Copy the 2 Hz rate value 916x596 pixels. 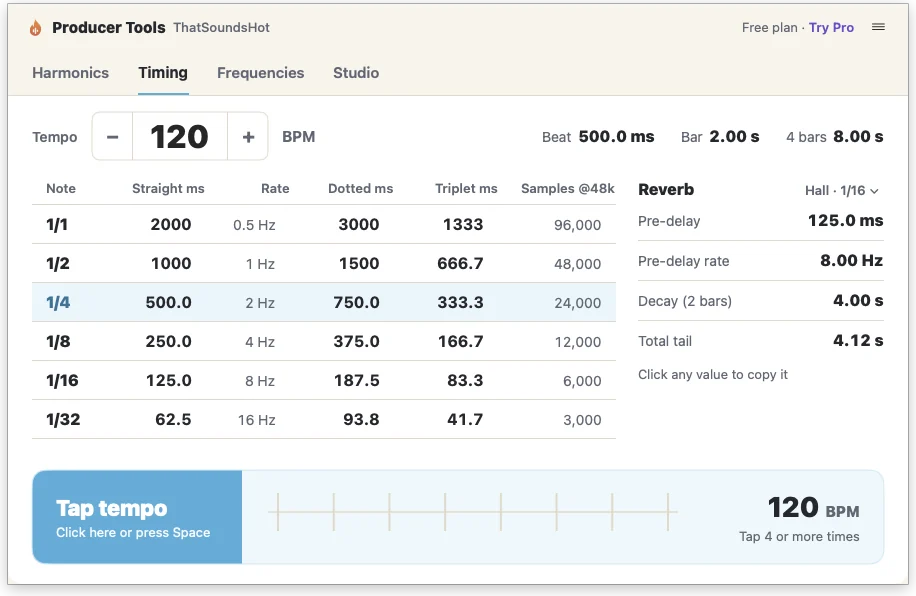(260, 303)
